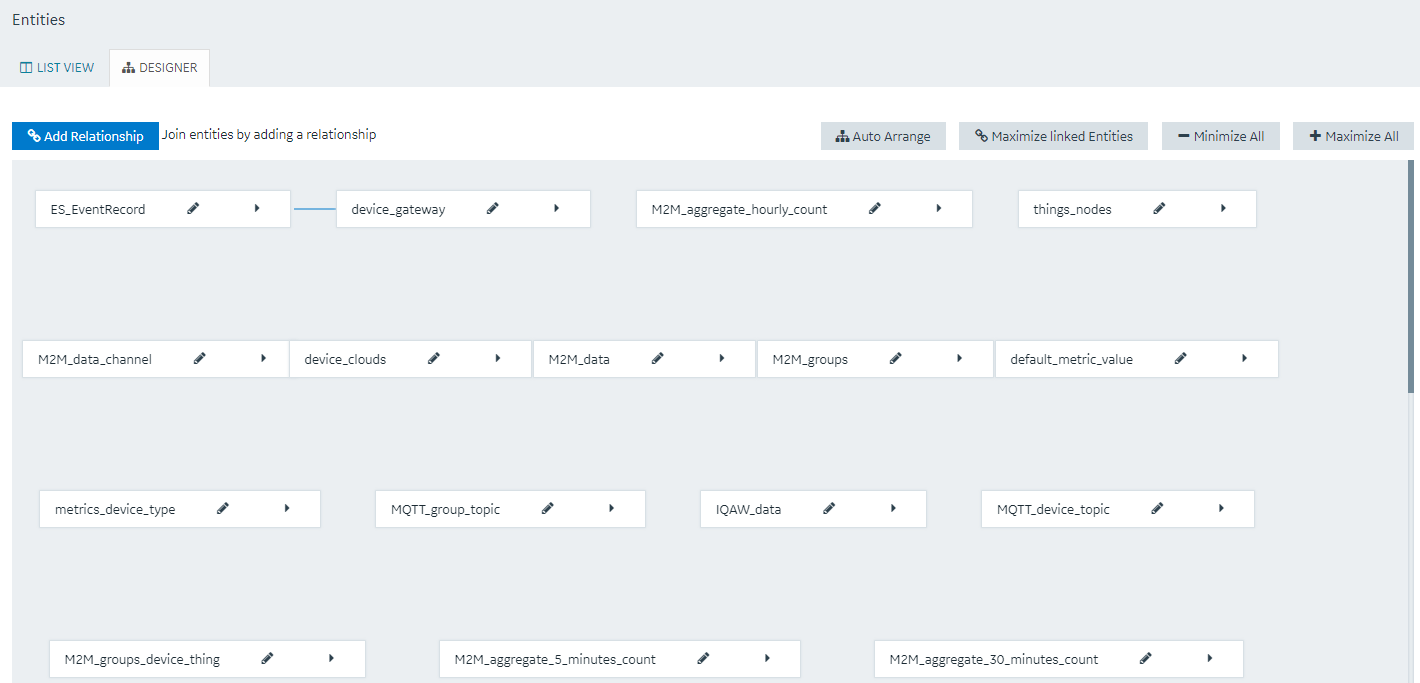
Task: Expand MQTT_device_topic entity arrow
Action: [x=1221, y=508]
